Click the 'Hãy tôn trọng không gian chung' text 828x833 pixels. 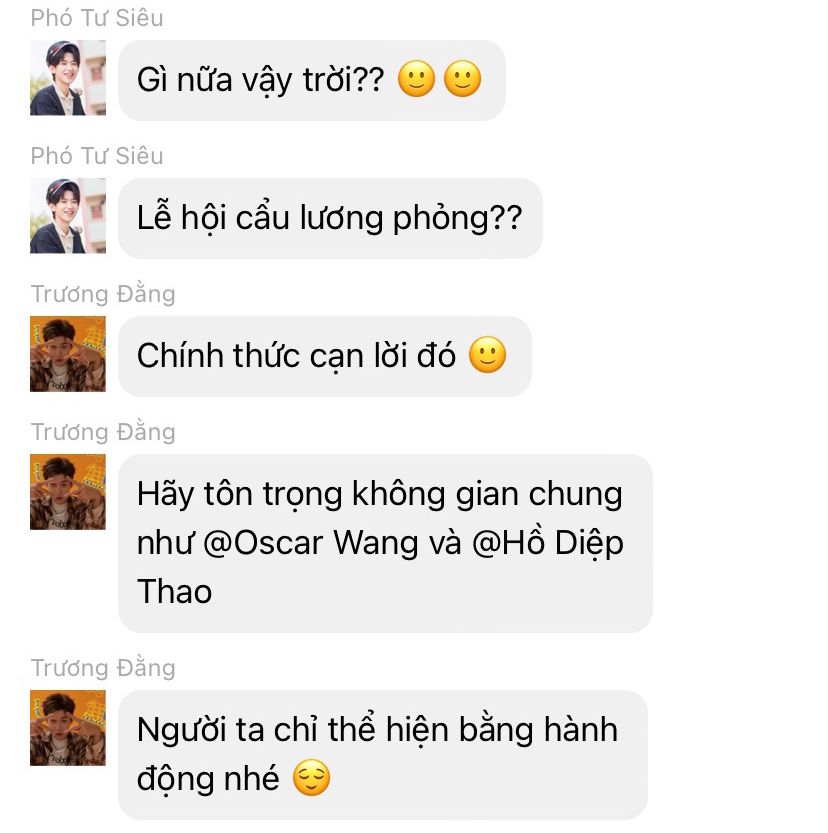pyautogui.click(x=380, y=495)
